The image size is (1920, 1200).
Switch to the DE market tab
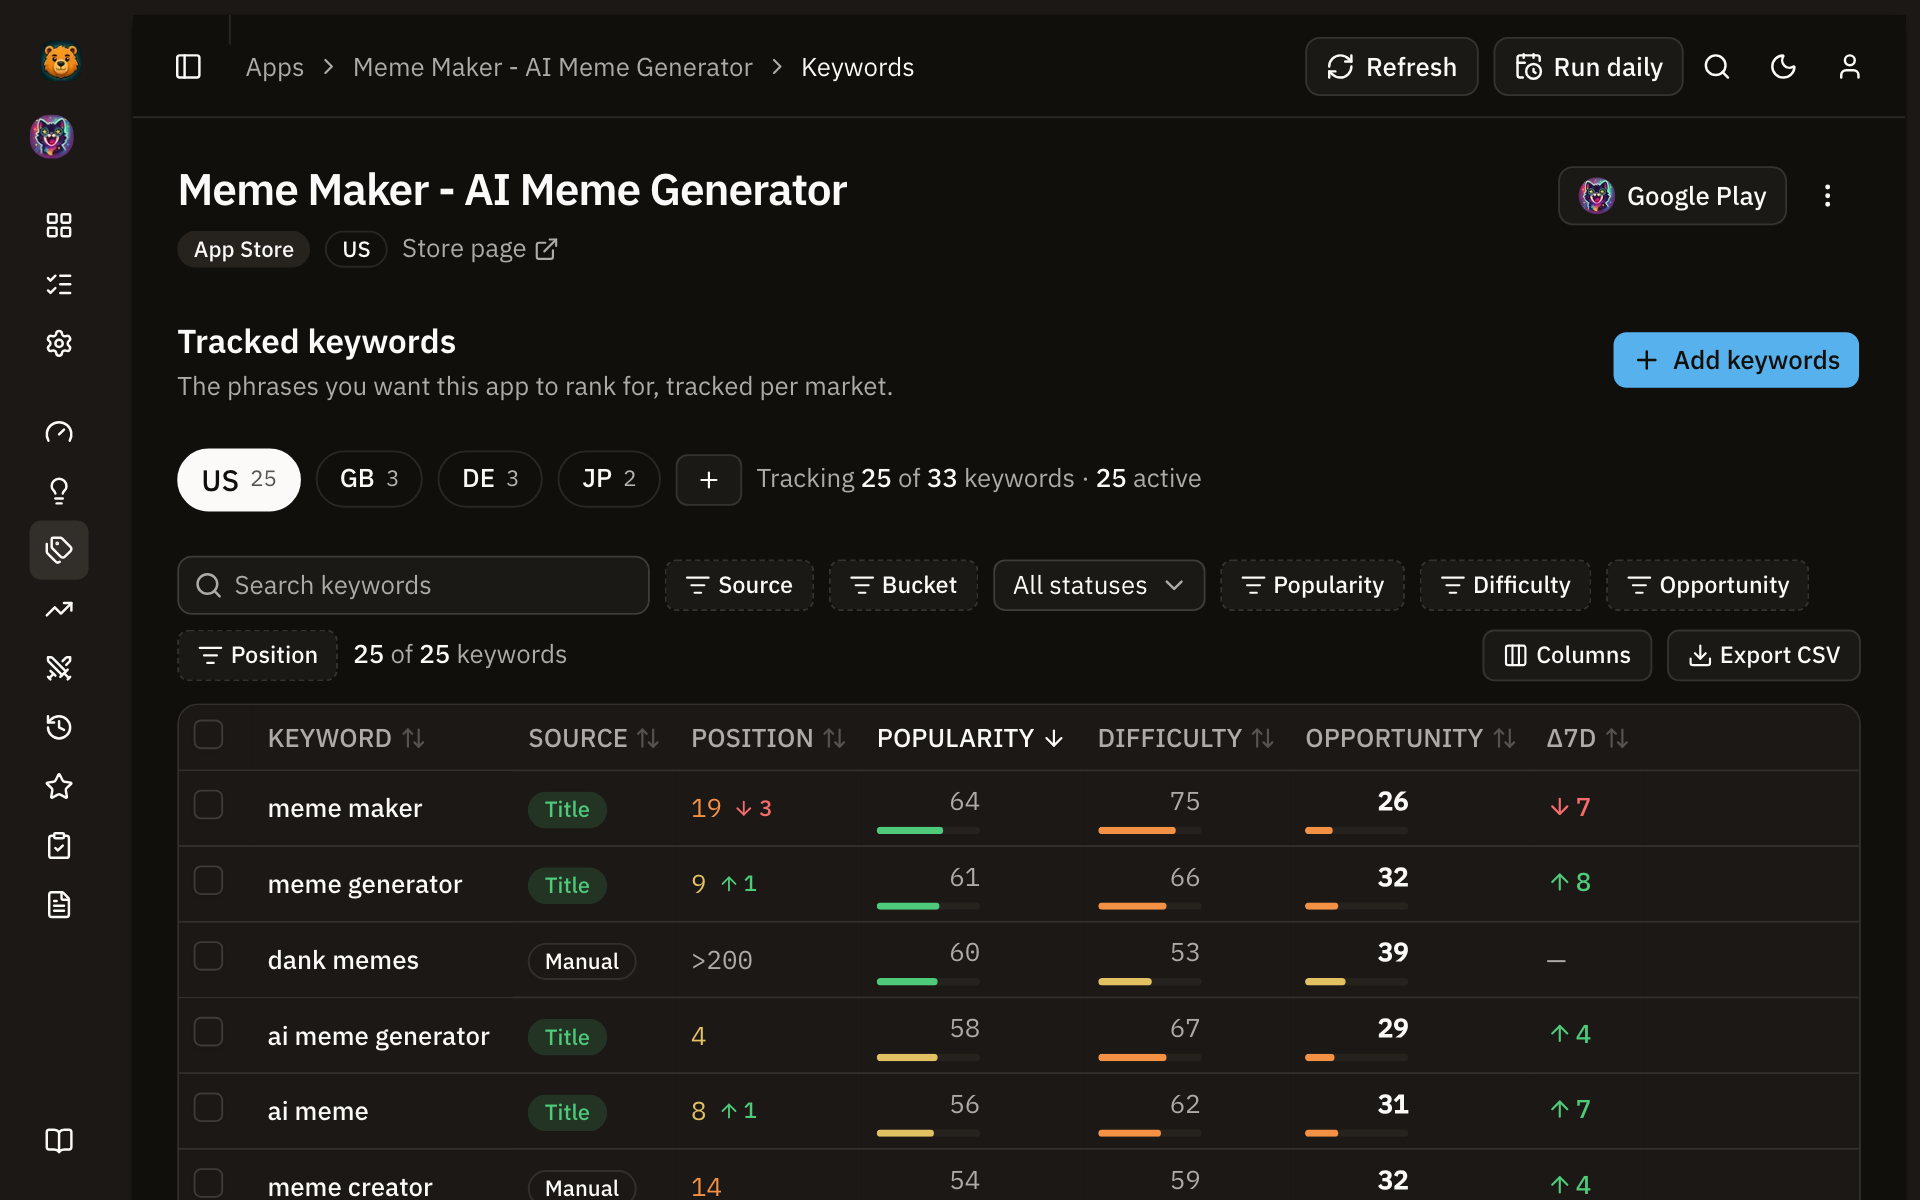click(490, 479)
